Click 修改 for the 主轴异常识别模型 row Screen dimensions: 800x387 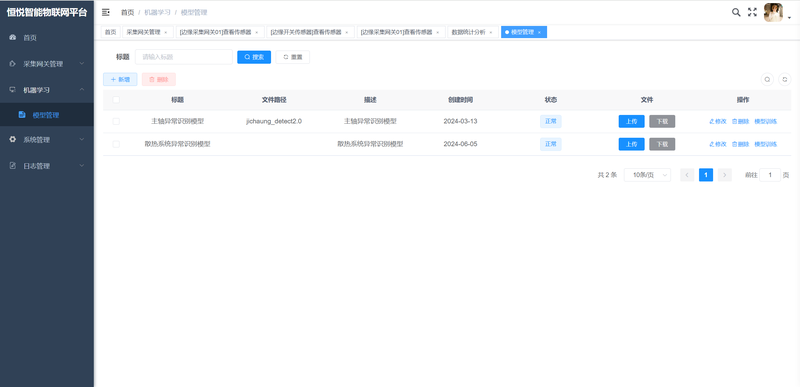pyautogui.click(x=718, y=121)
